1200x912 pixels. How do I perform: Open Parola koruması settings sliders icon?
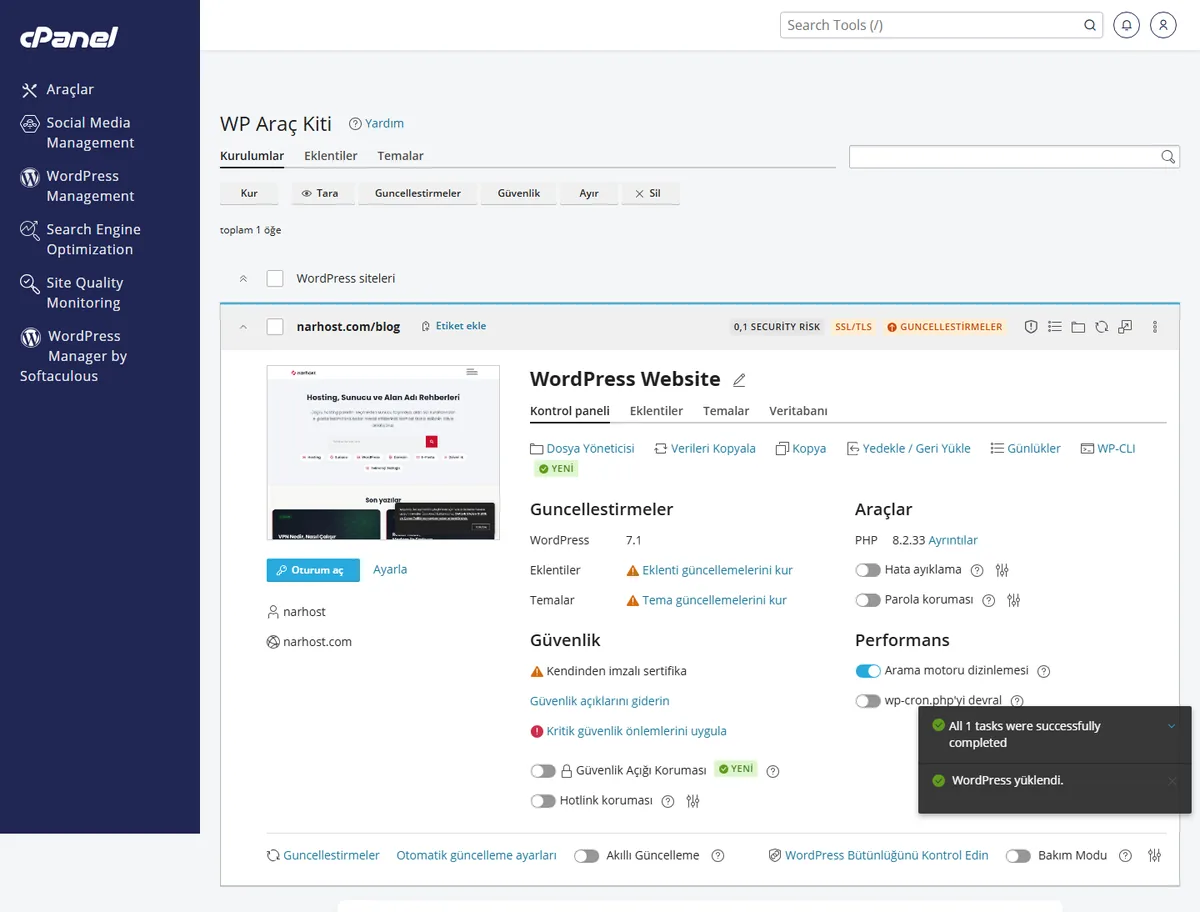point(1014,600)
